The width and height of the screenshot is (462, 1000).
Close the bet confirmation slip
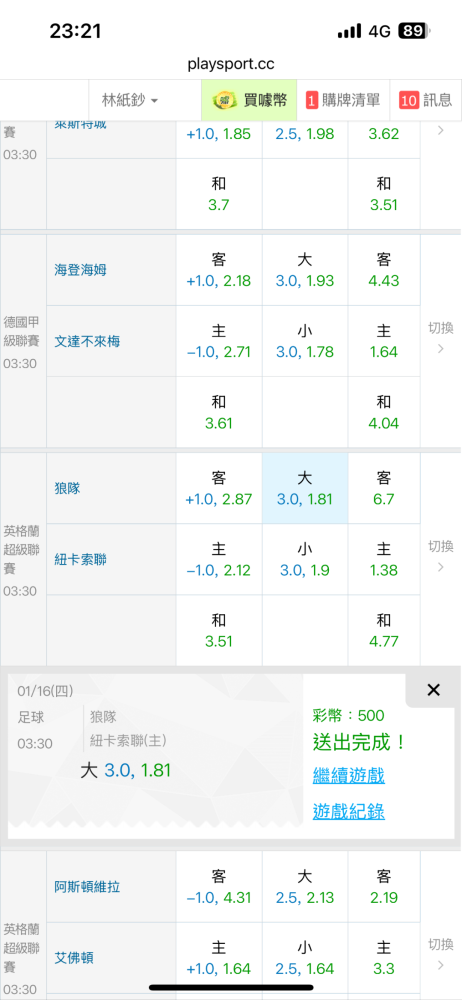[x=433, y=689]
